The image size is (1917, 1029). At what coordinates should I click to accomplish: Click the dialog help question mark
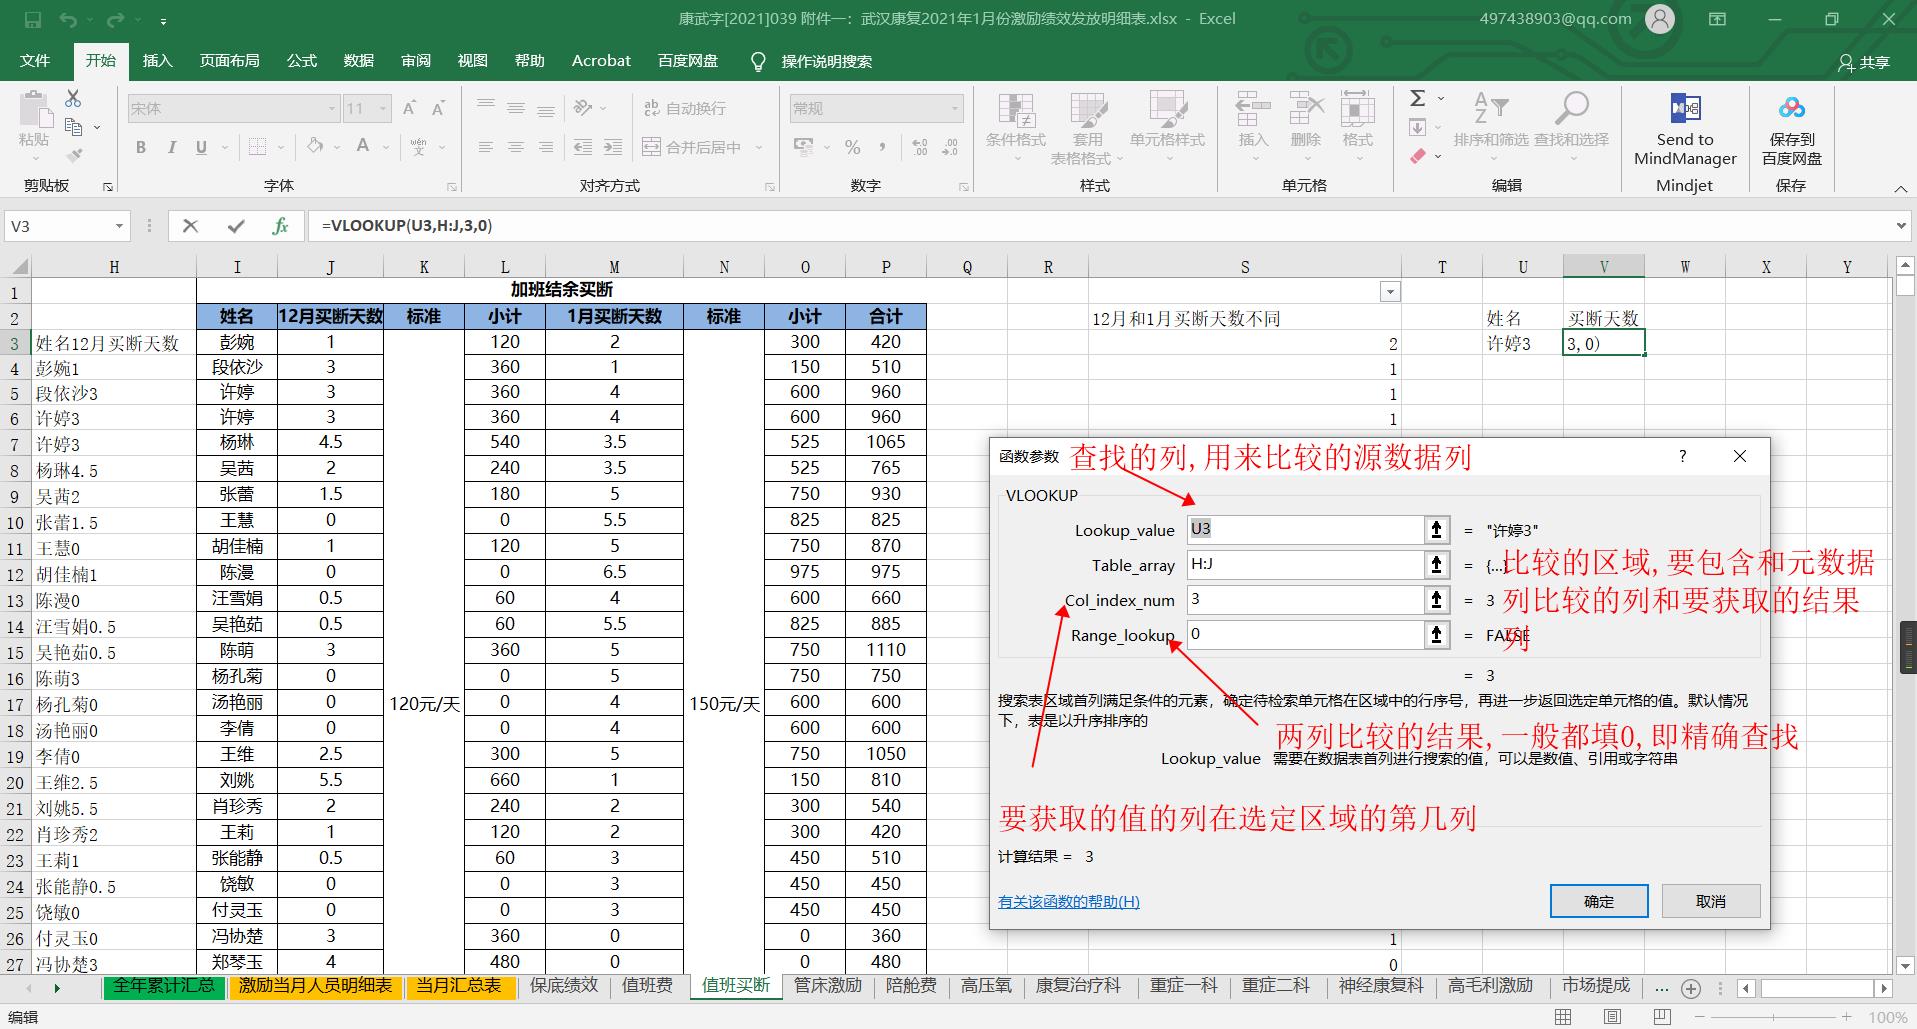(1683, 456)
